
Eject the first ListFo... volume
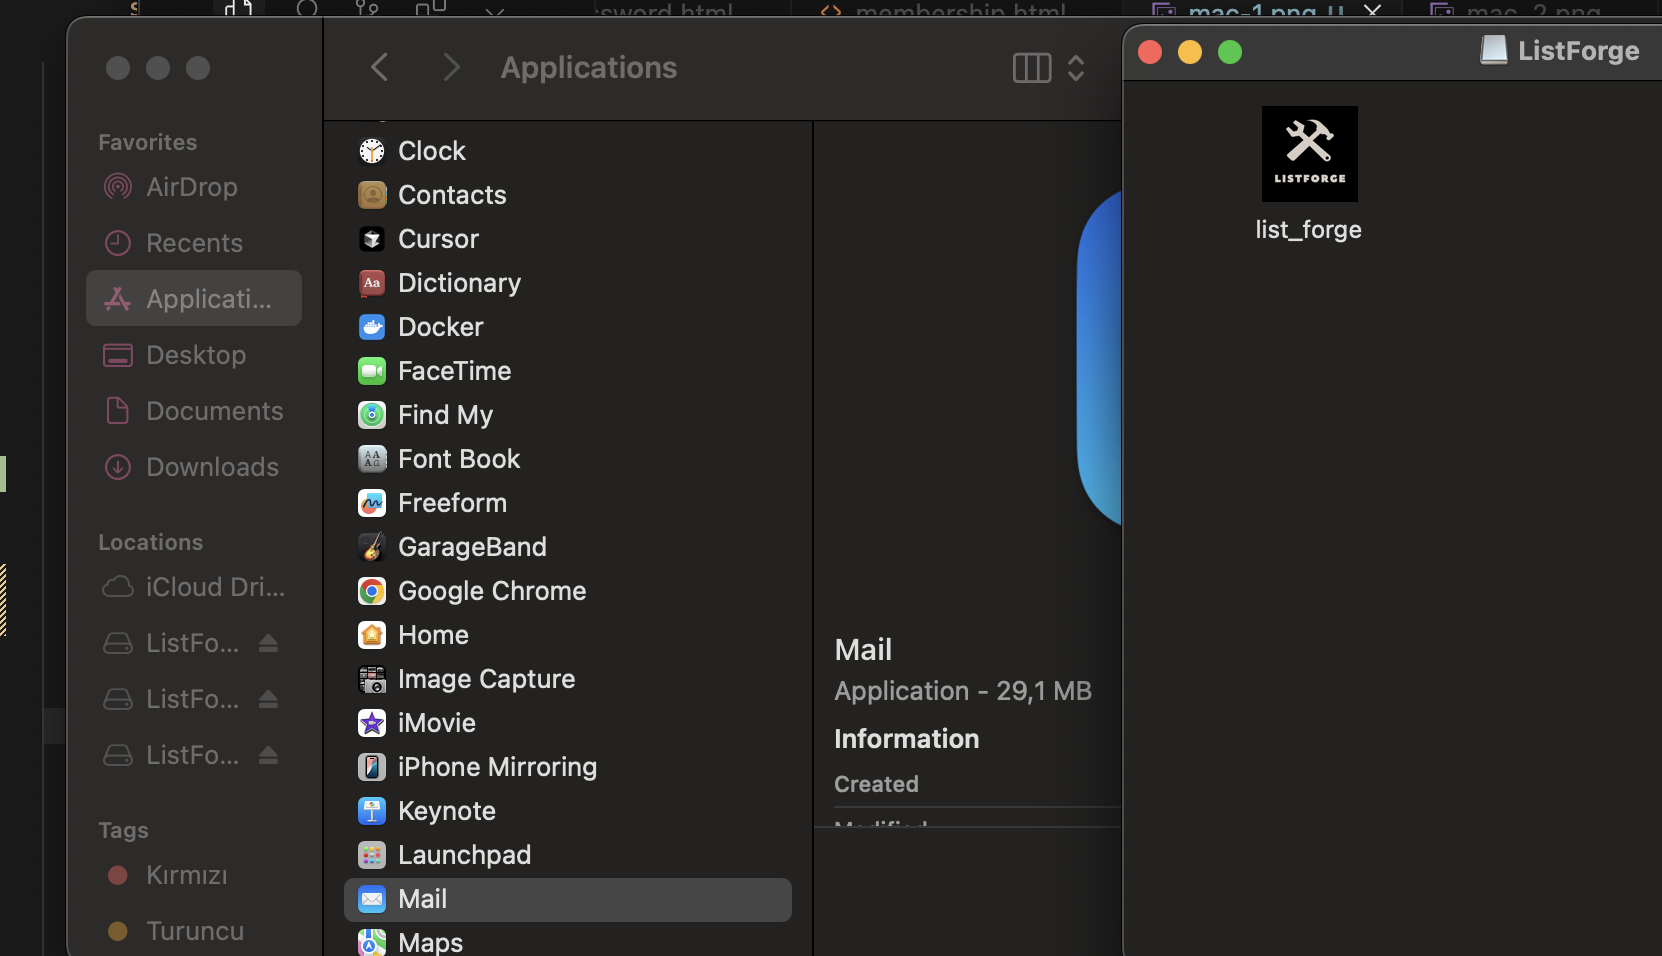click(268, 643)
